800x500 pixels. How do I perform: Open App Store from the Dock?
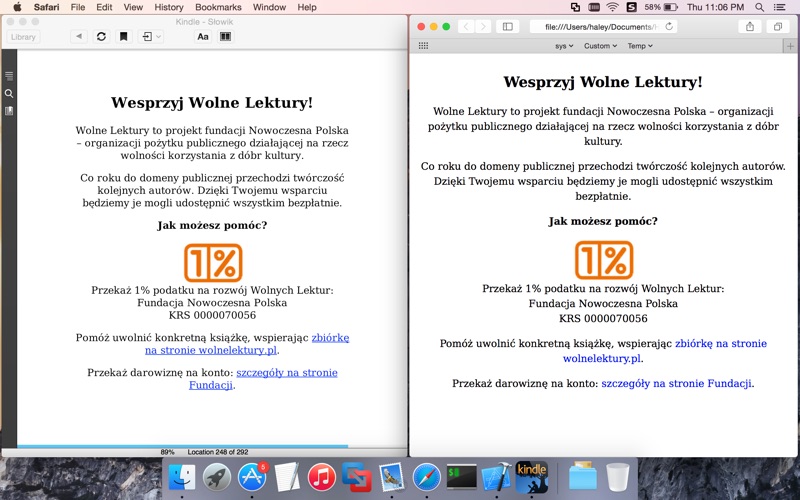[x=252, y=477]
